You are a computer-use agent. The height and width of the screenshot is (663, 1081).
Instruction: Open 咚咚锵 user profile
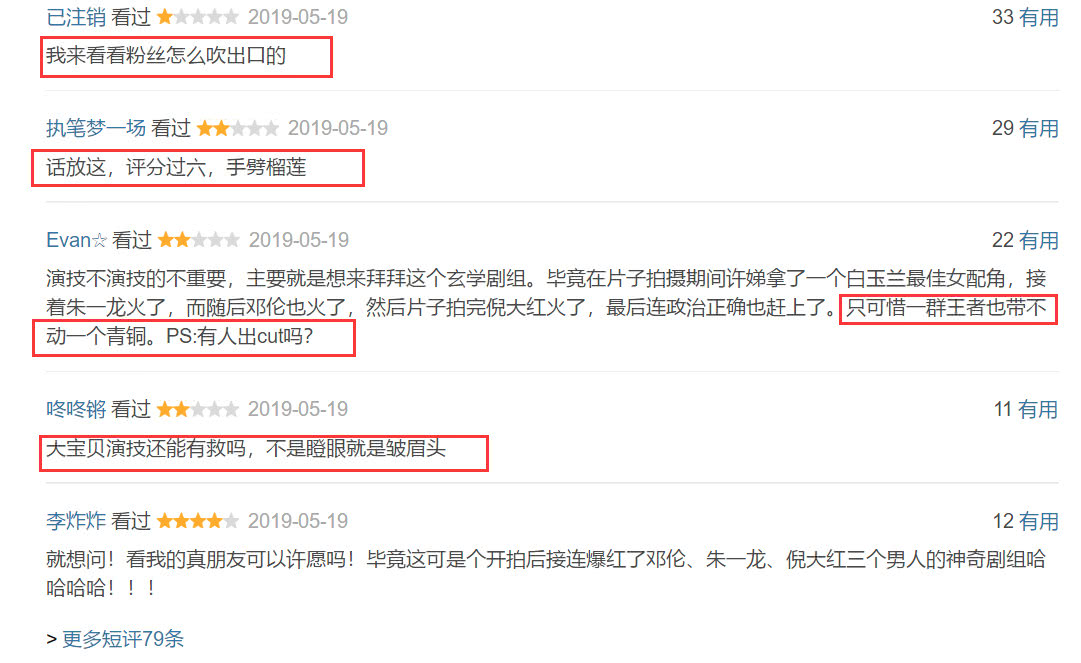point(76,409)
